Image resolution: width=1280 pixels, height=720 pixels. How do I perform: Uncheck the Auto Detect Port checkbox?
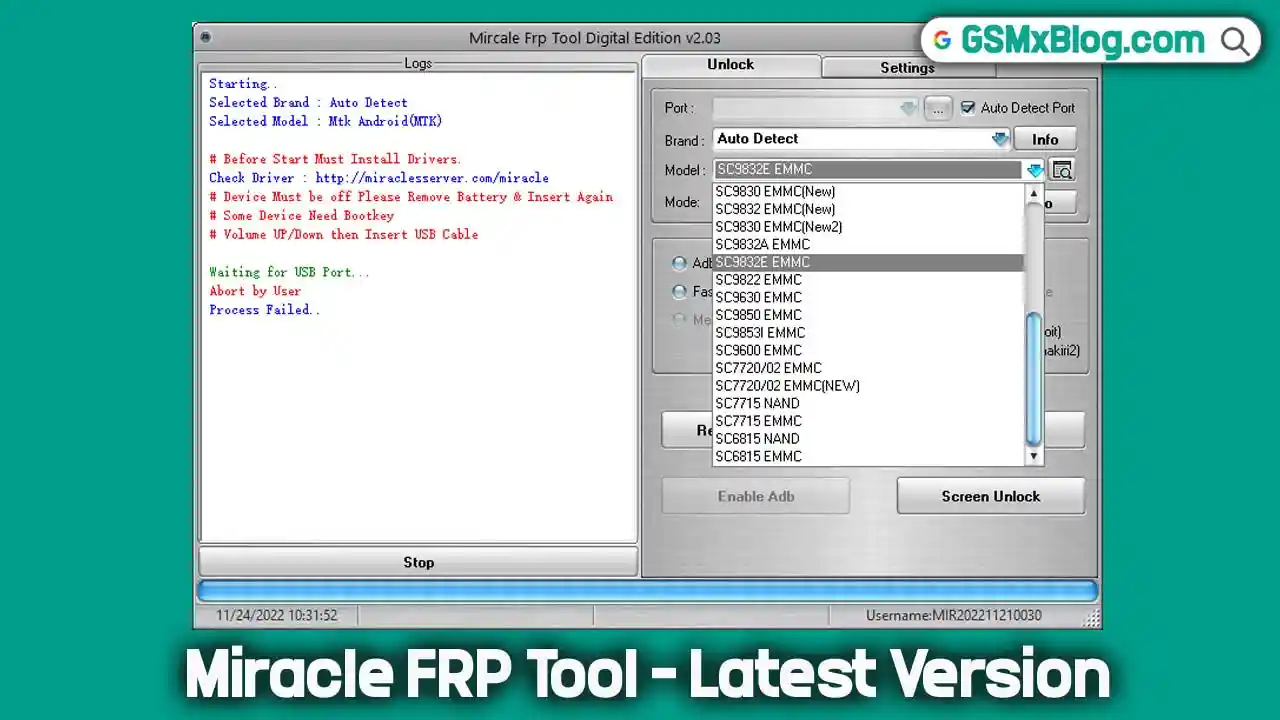point(968,108)
